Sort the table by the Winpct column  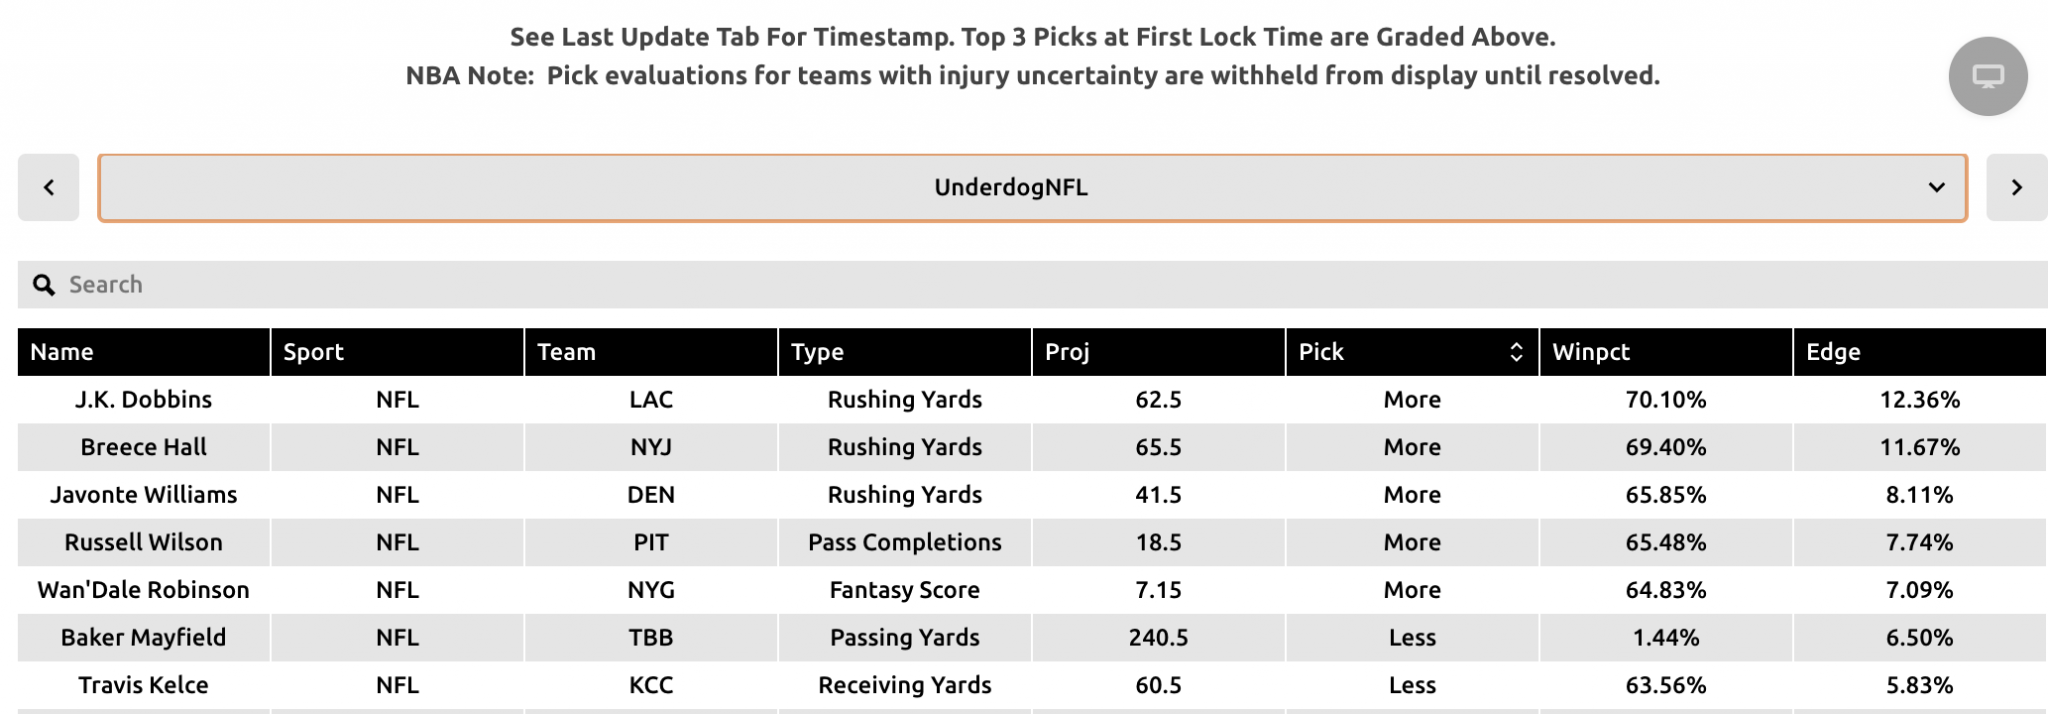1591,352
